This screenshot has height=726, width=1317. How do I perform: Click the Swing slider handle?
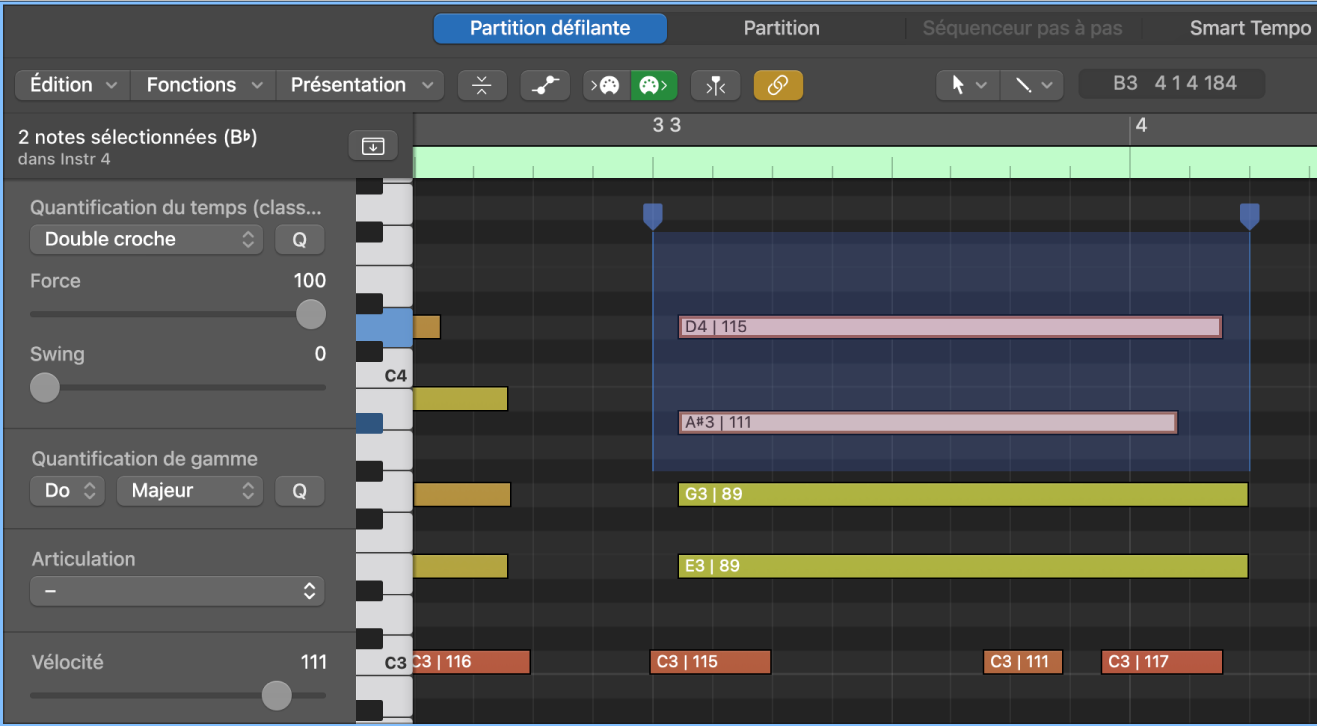click(45, 387)
